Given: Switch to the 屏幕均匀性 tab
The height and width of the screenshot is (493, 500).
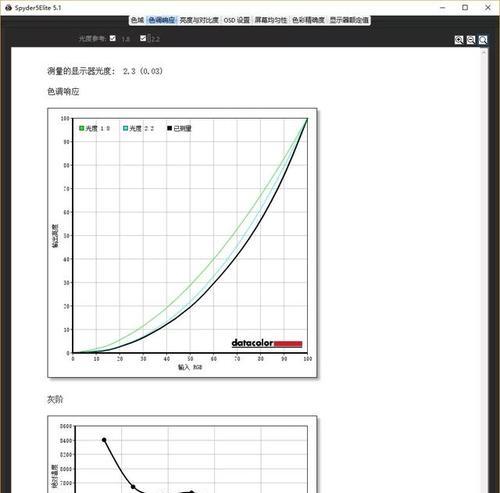Looking at the screenshot, I should pyautogui.click(x=271, y=20).
